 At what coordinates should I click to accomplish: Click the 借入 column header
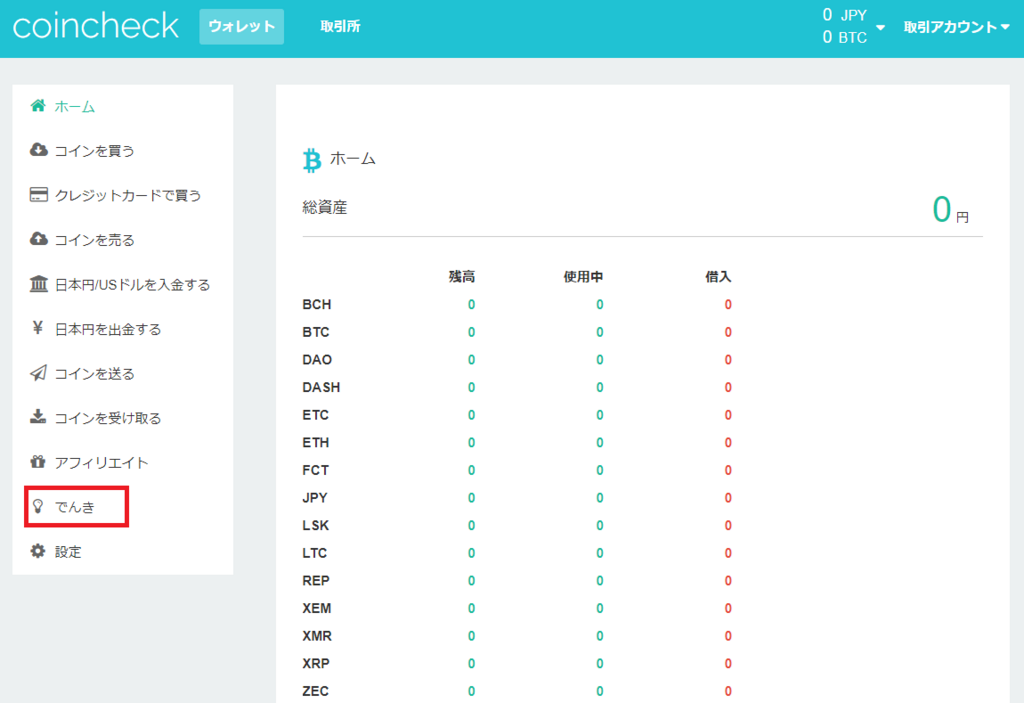[x=718, y=276]
